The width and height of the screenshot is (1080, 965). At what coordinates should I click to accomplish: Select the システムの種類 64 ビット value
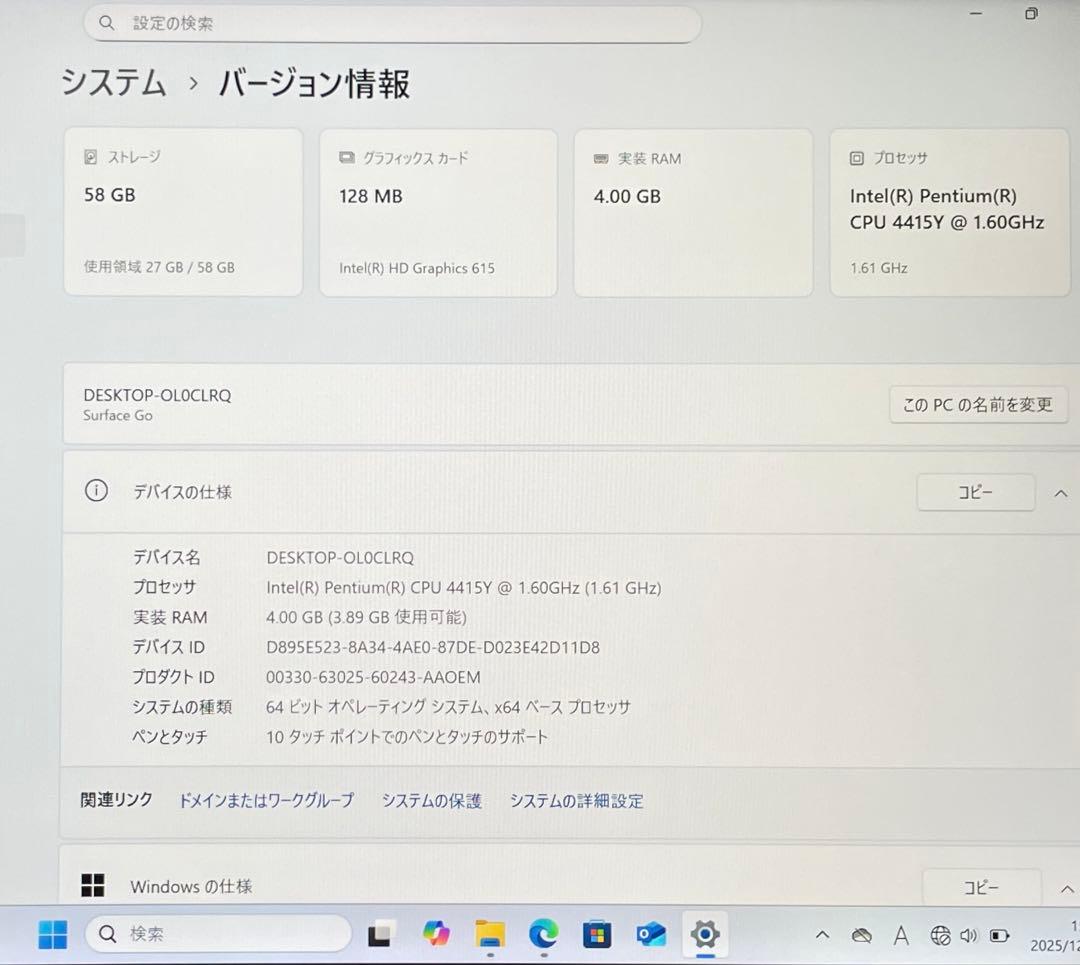coord(448,707)
